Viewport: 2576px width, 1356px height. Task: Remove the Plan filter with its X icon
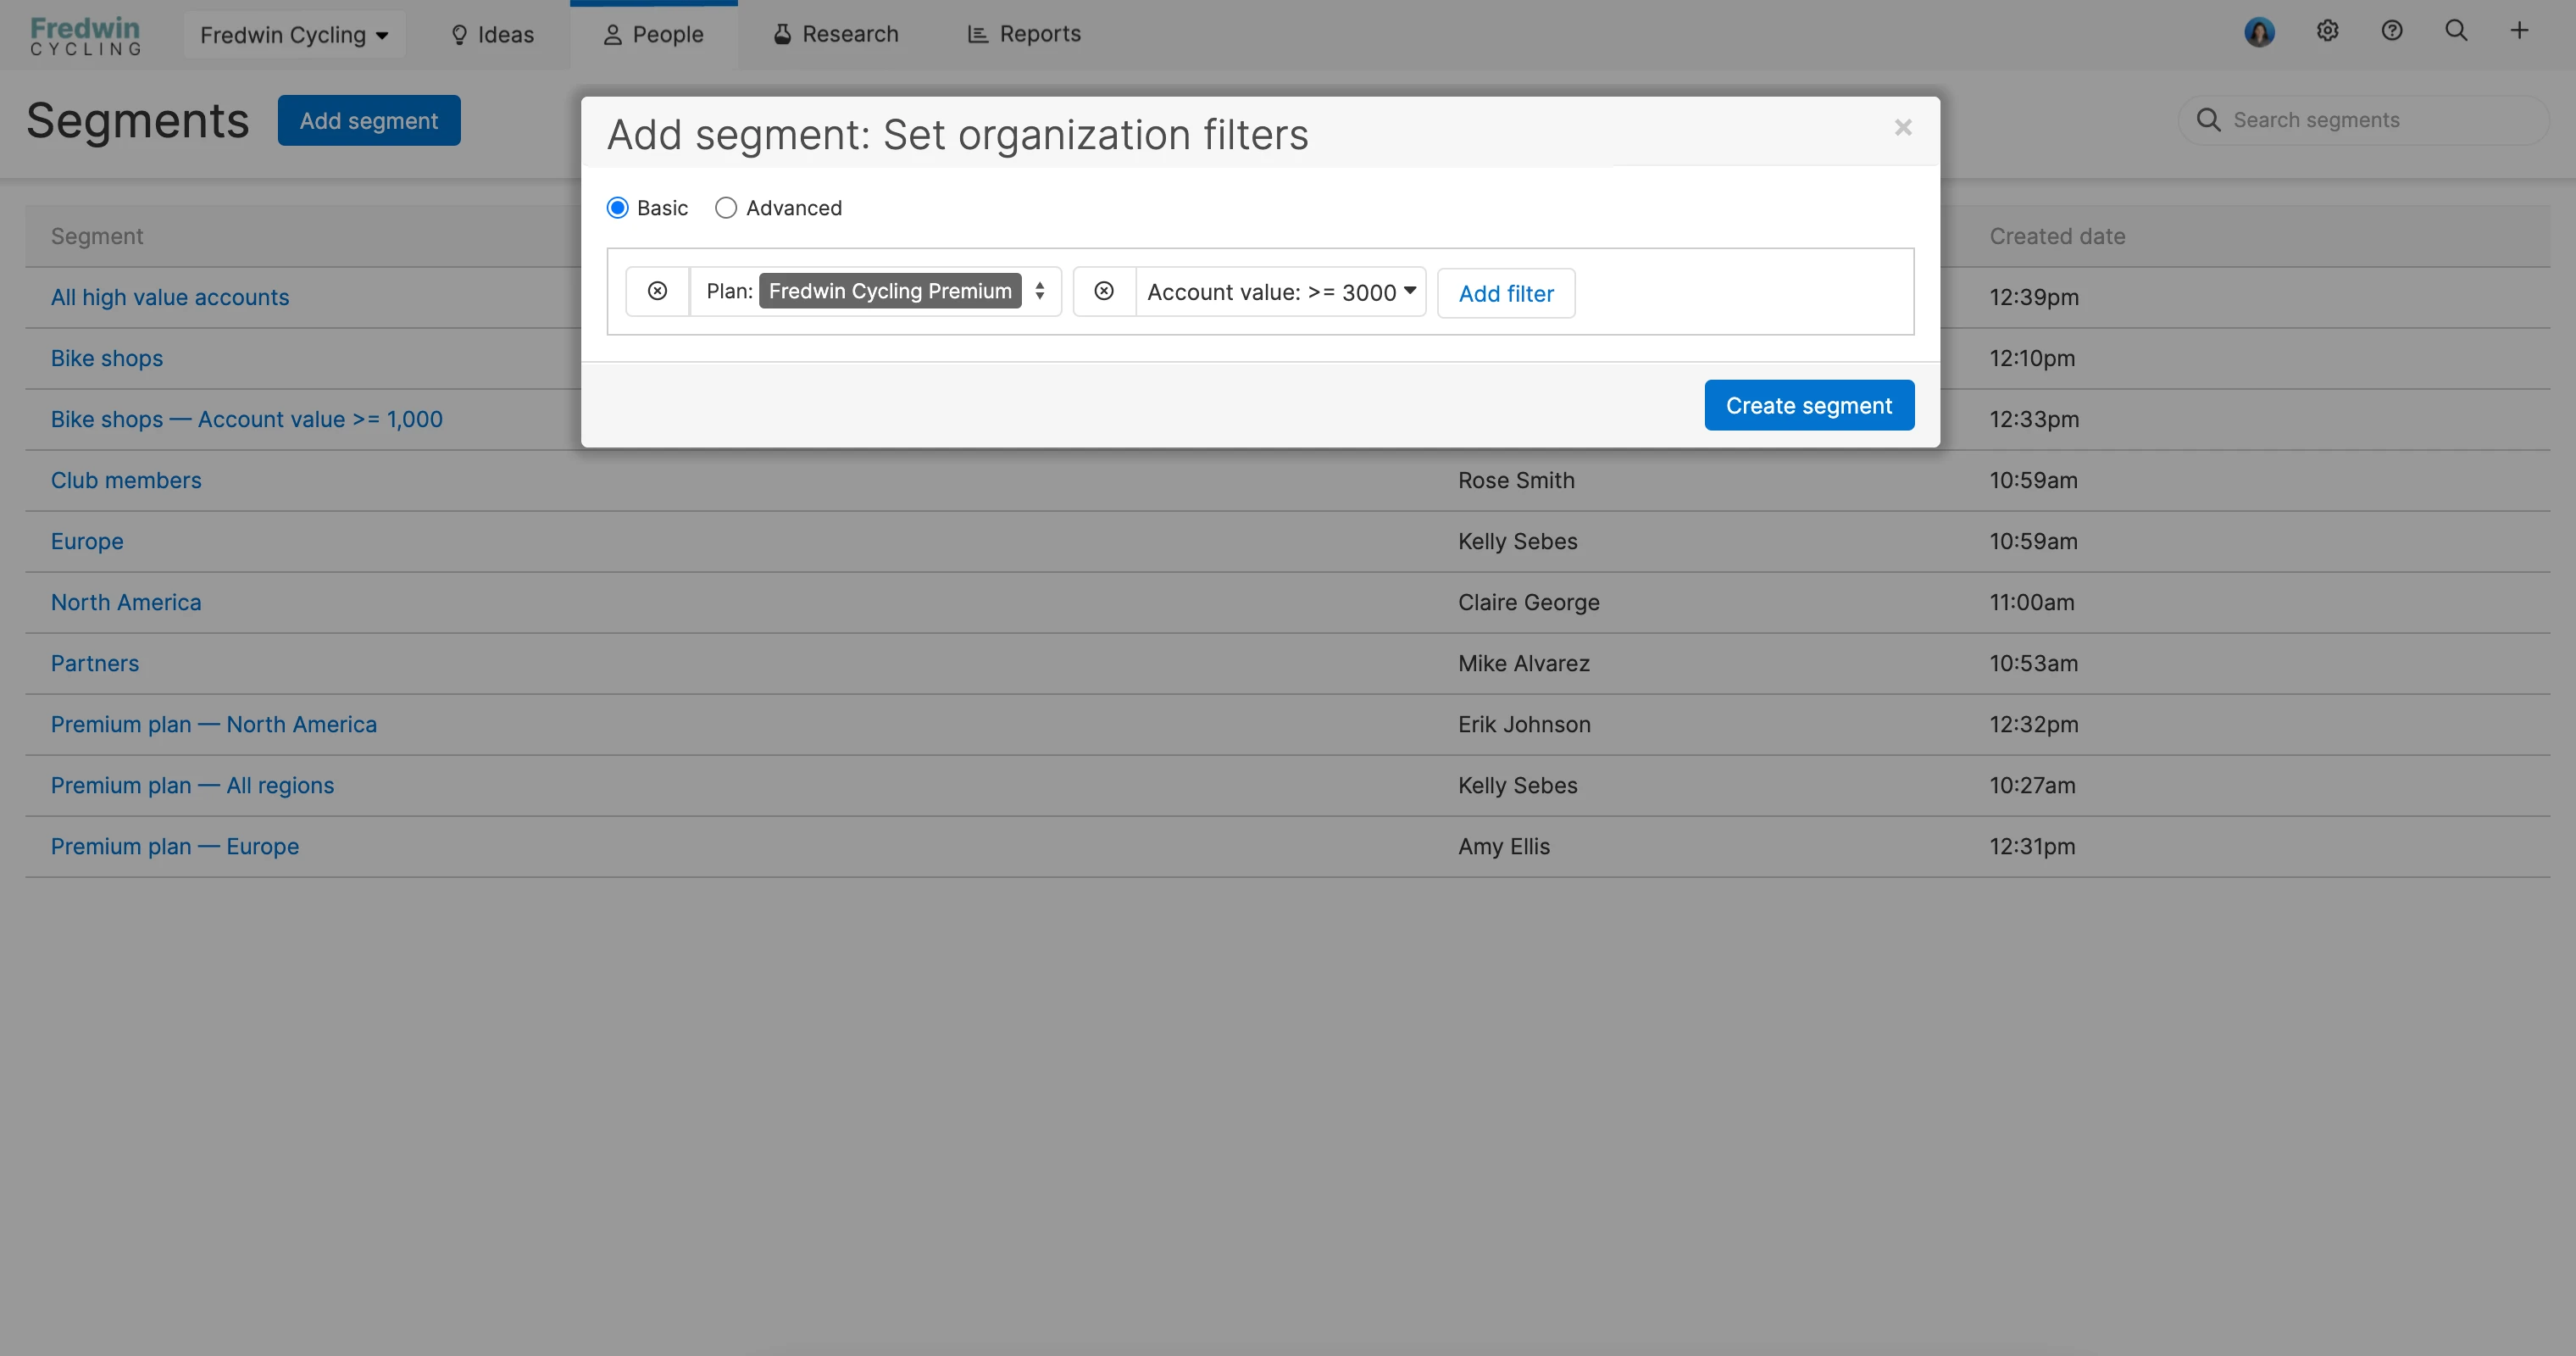[657, 291]
